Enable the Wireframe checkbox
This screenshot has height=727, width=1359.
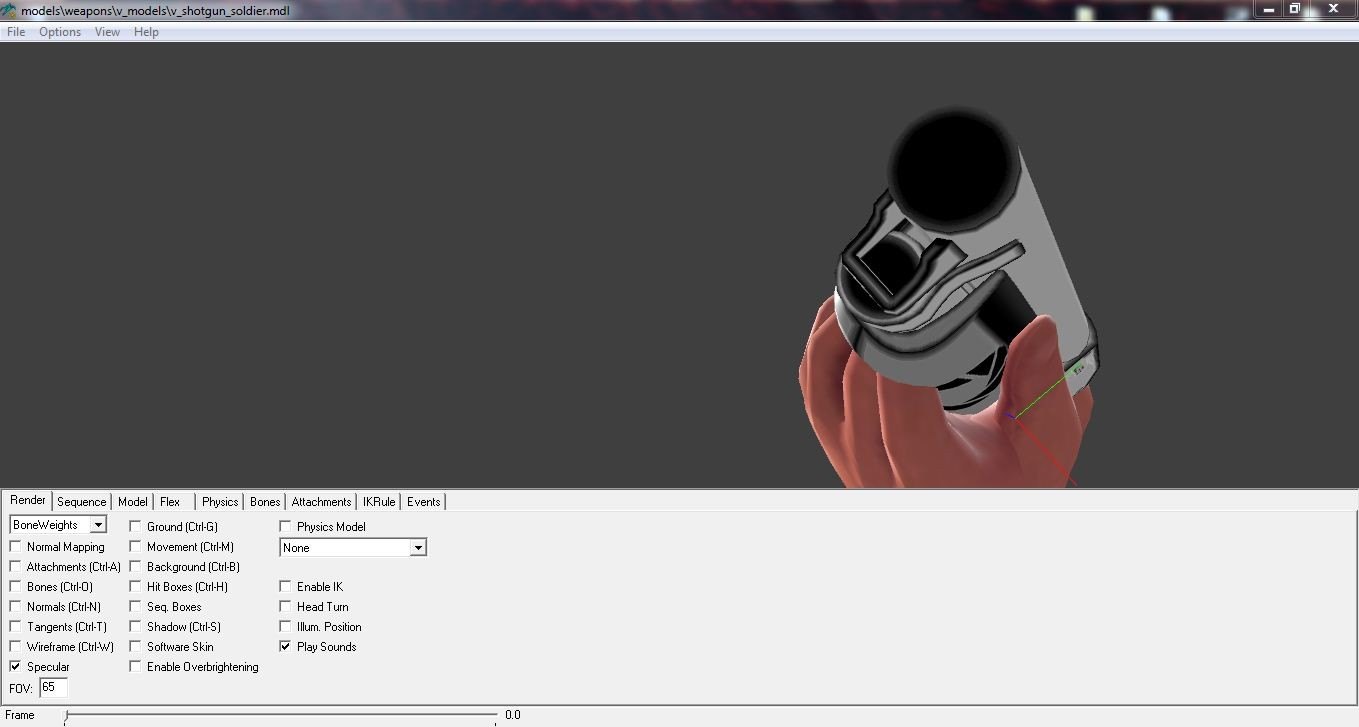click(x=15, y=647)
